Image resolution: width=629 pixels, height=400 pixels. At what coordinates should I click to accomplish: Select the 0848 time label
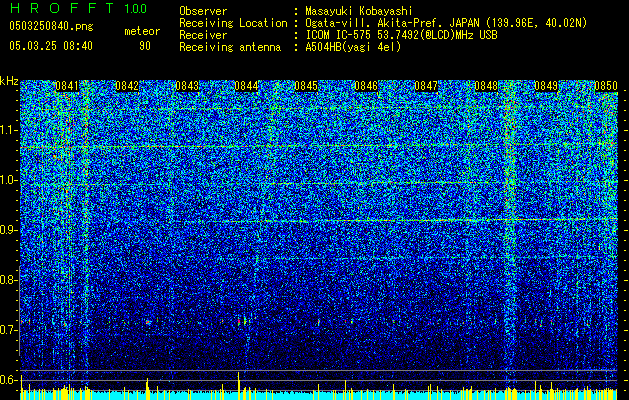tap(486, 86)
